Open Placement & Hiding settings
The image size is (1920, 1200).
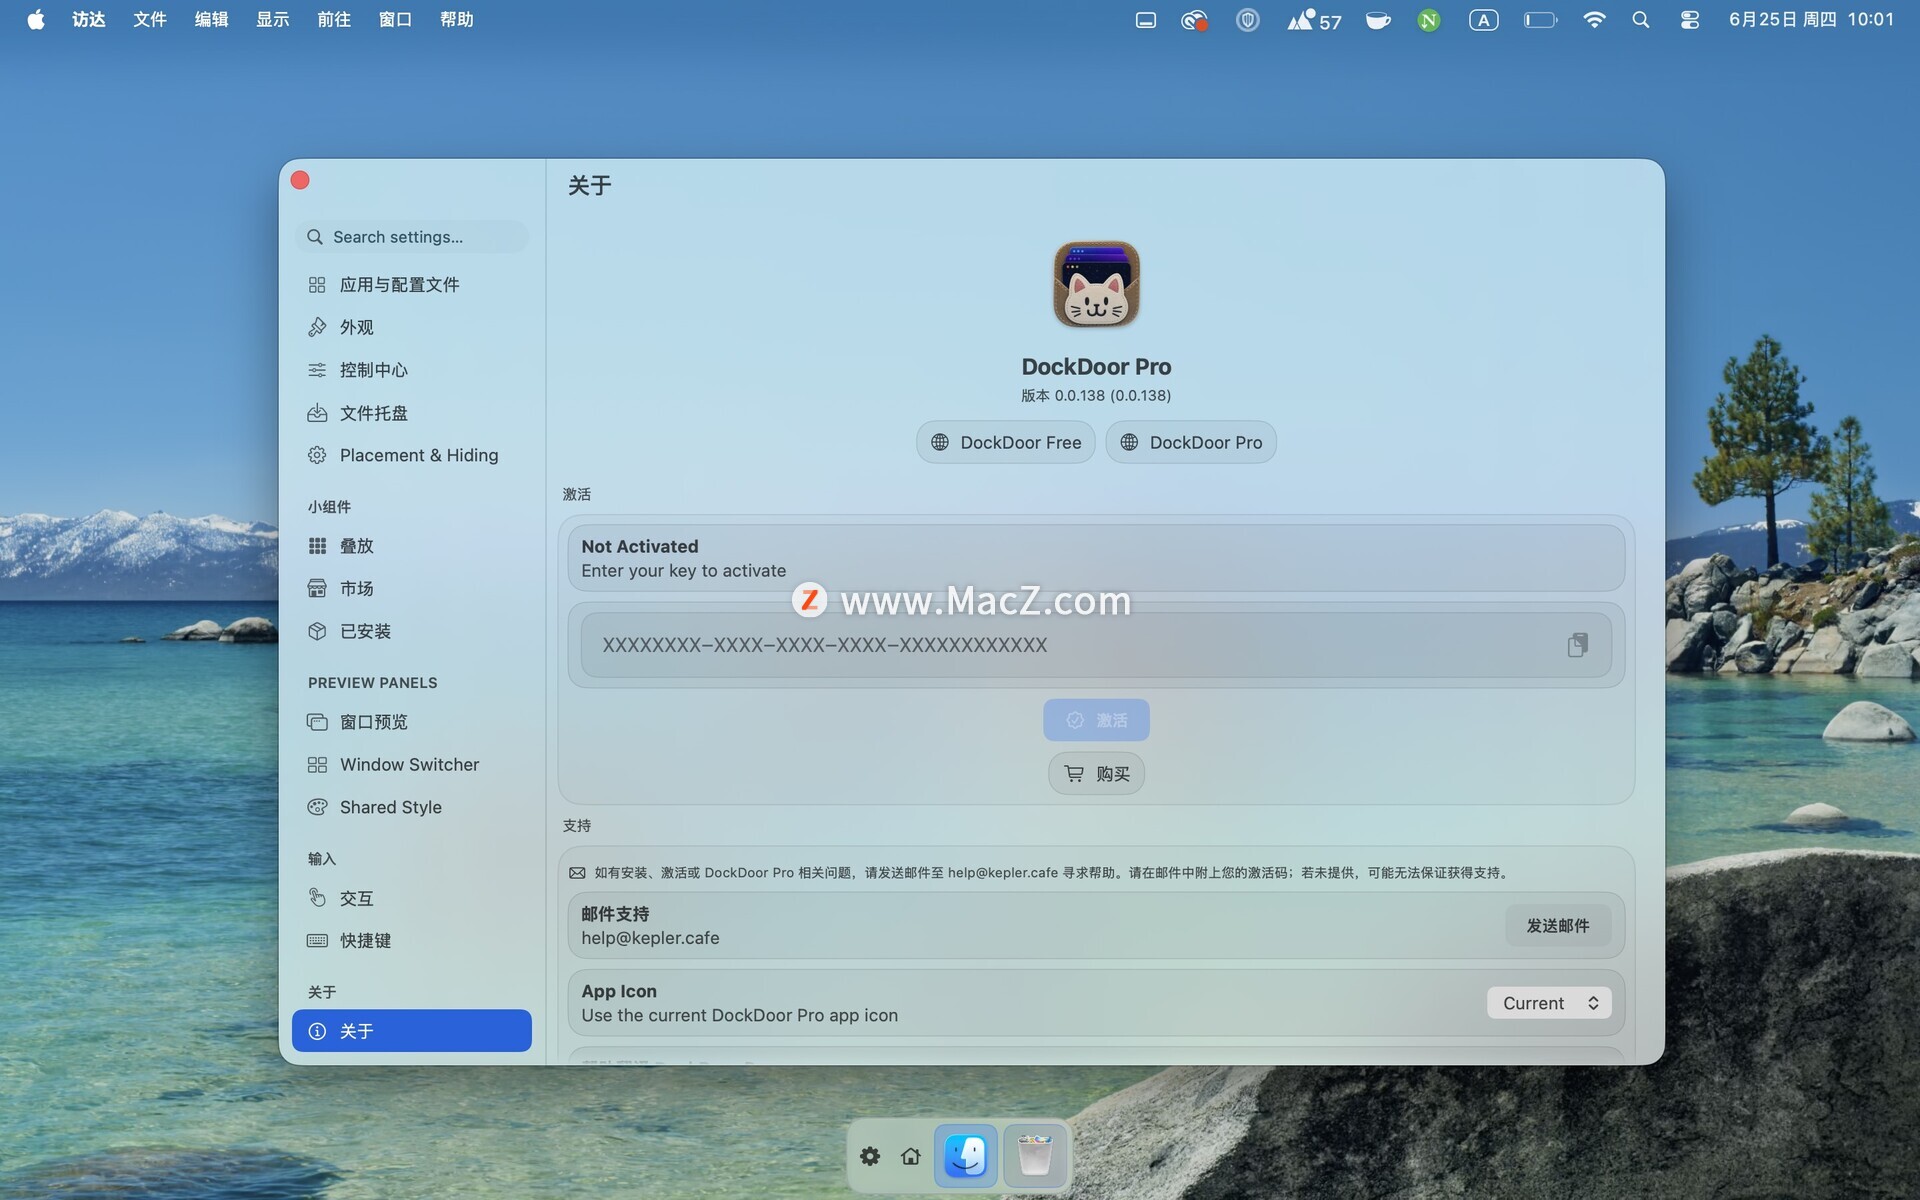[411, 455]
